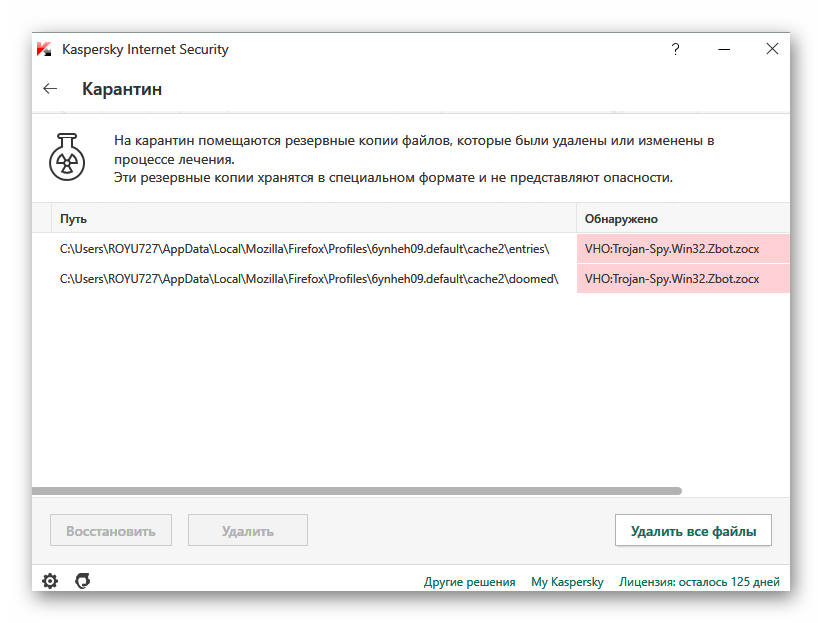Screen dimensions: 822x623
Task: Sort by the Путь column header
Action: [x=314, y=219]
